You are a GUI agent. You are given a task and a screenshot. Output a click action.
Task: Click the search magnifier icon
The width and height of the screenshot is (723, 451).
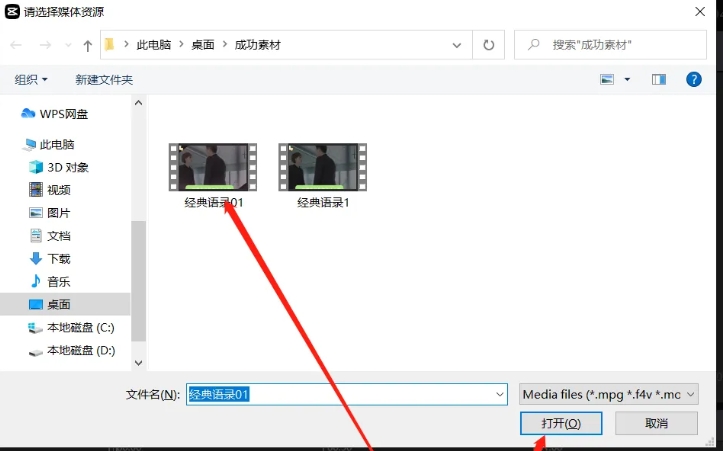(x=533, y=45)
